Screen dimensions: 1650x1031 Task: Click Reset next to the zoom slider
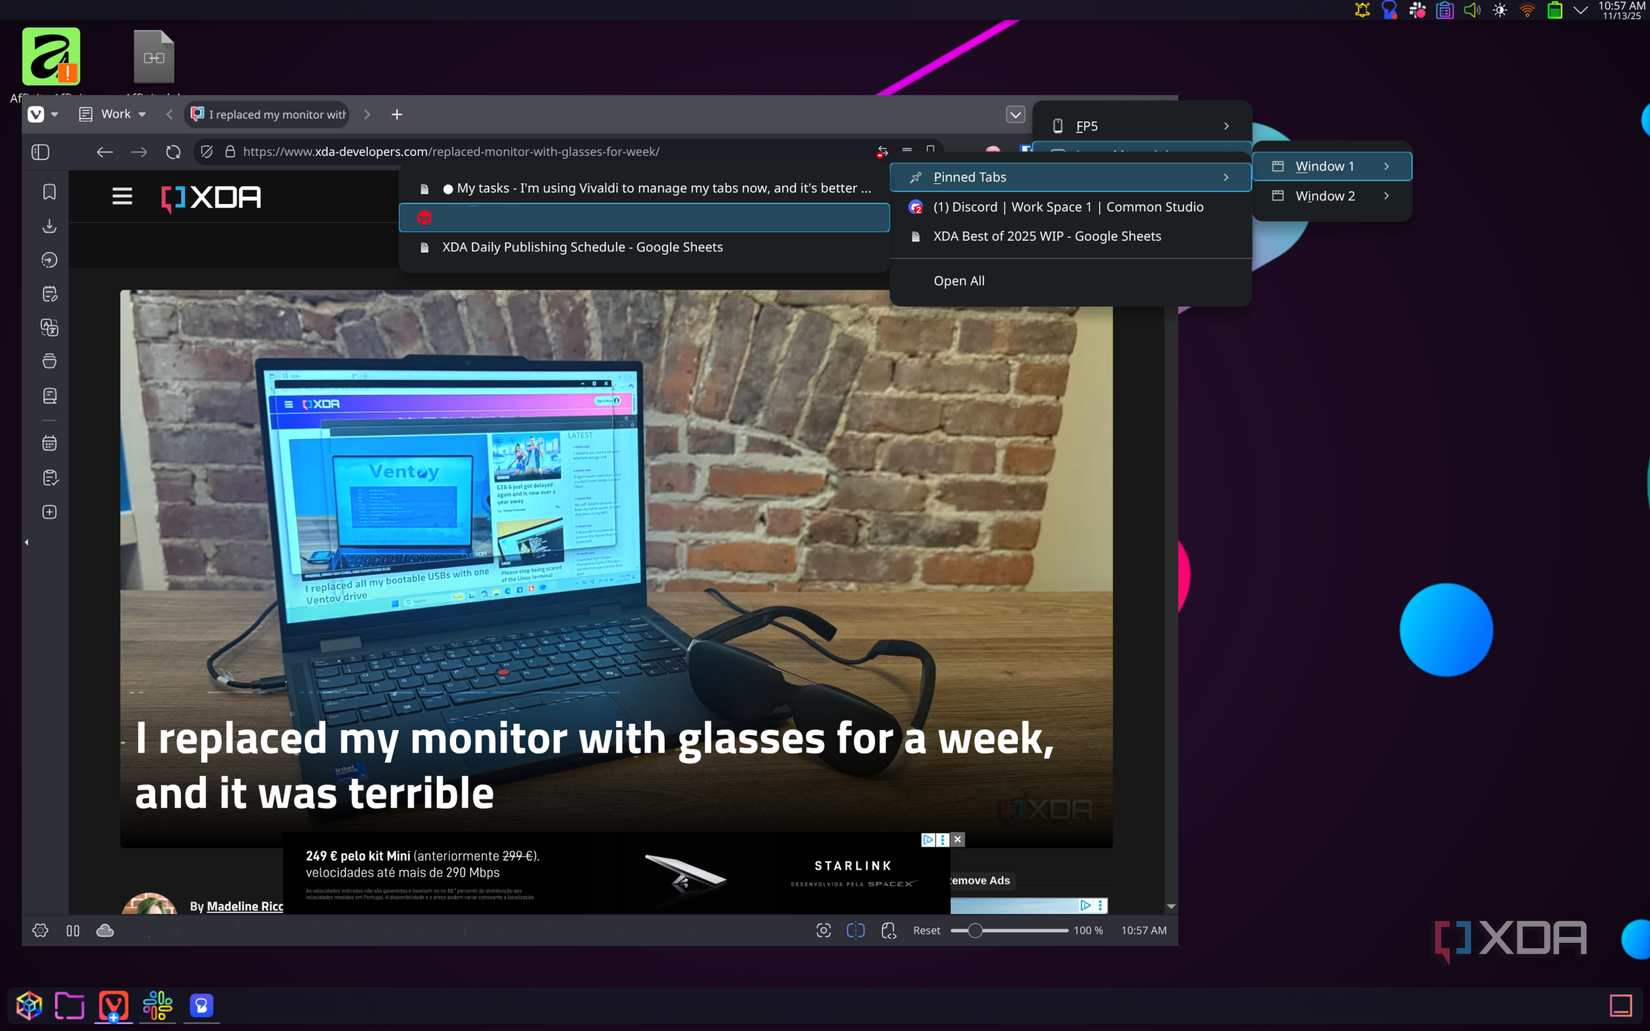[x=926, y=930]
